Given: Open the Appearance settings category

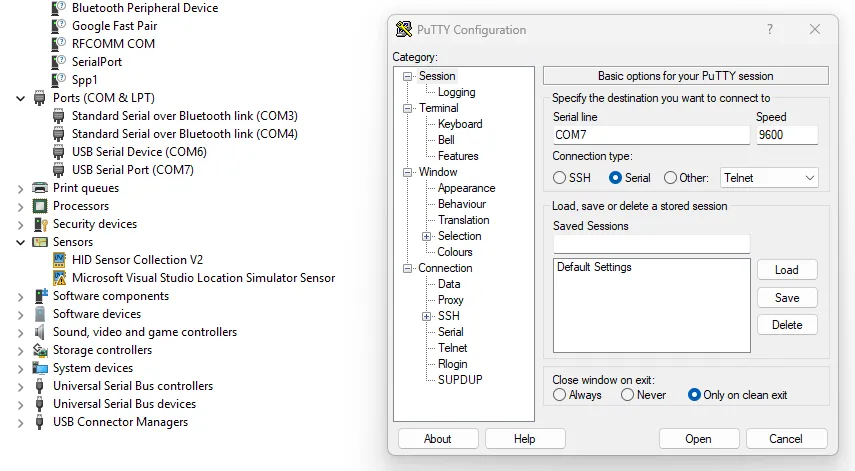Looking at the screenshot, I should point(466,188).
